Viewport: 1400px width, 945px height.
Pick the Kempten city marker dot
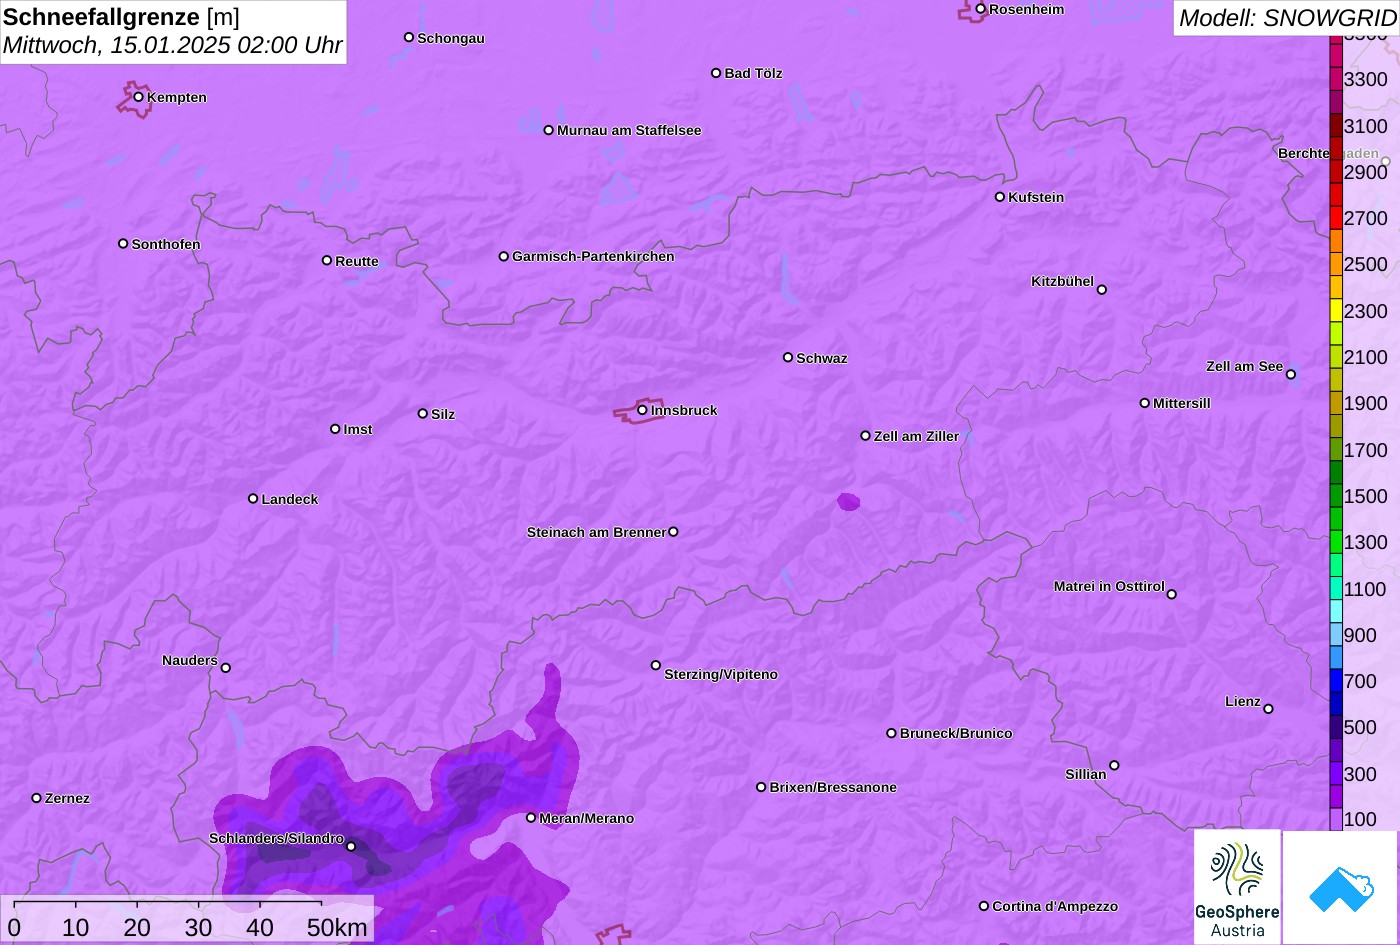pos(139,97)
